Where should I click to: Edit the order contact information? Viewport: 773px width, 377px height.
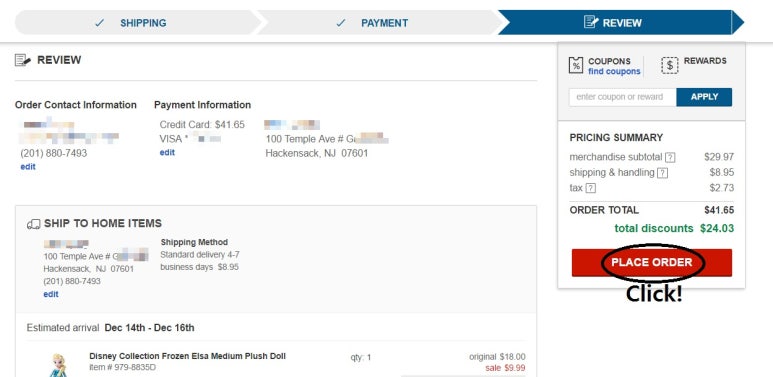click(x=28, y=167)
